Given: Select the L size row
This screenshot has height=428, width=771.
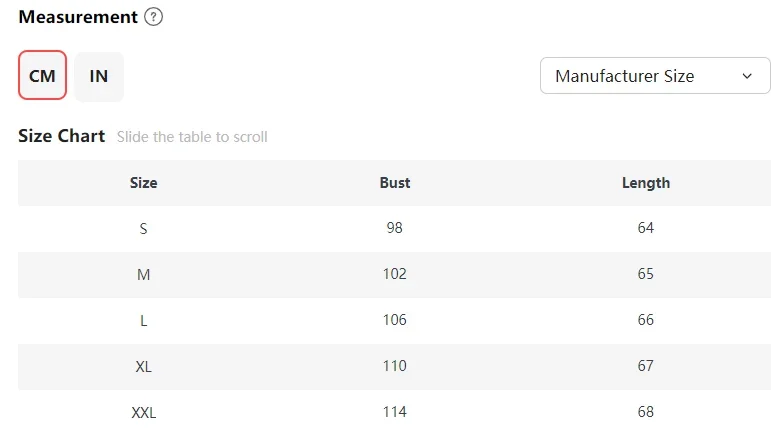Looking at the screenshot, I should pyautogui.click(x=144, y=320).
